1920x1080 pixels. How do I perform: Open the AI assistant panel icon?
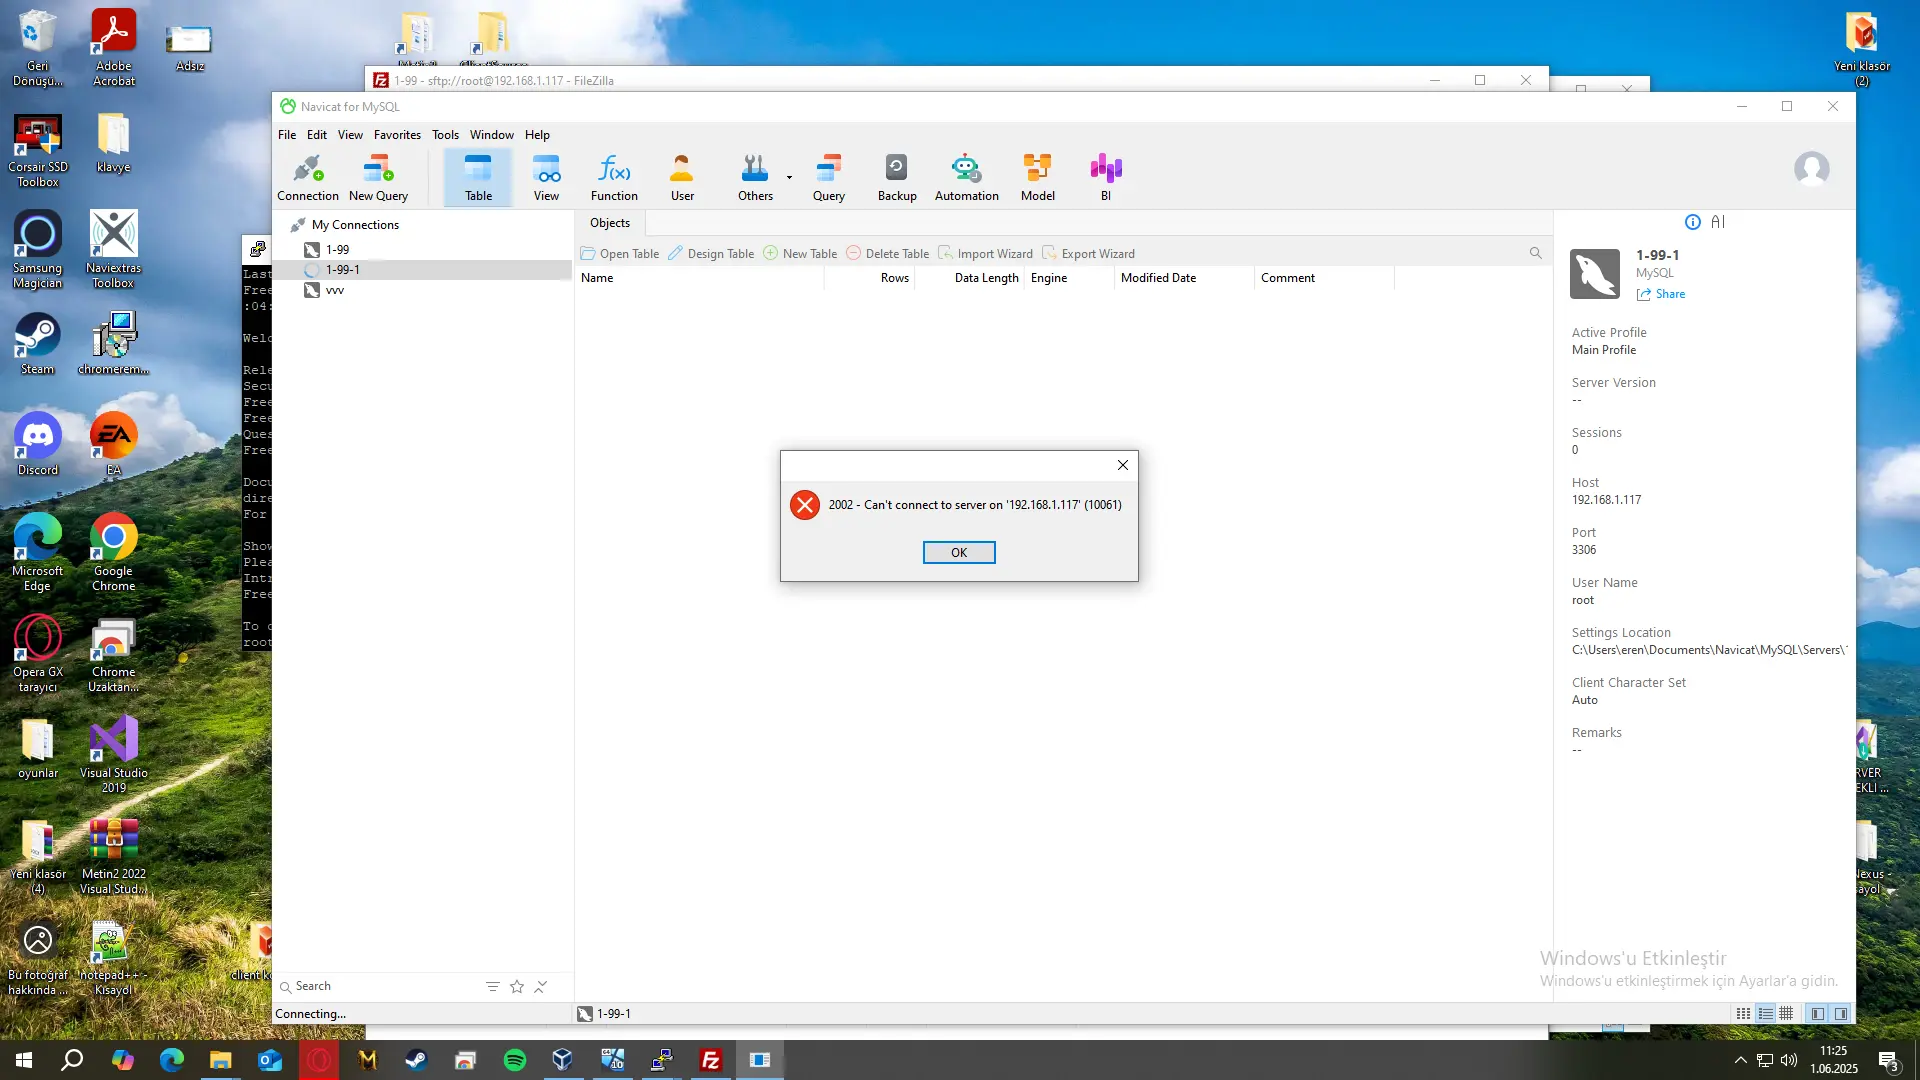(x=1718, y=222)
